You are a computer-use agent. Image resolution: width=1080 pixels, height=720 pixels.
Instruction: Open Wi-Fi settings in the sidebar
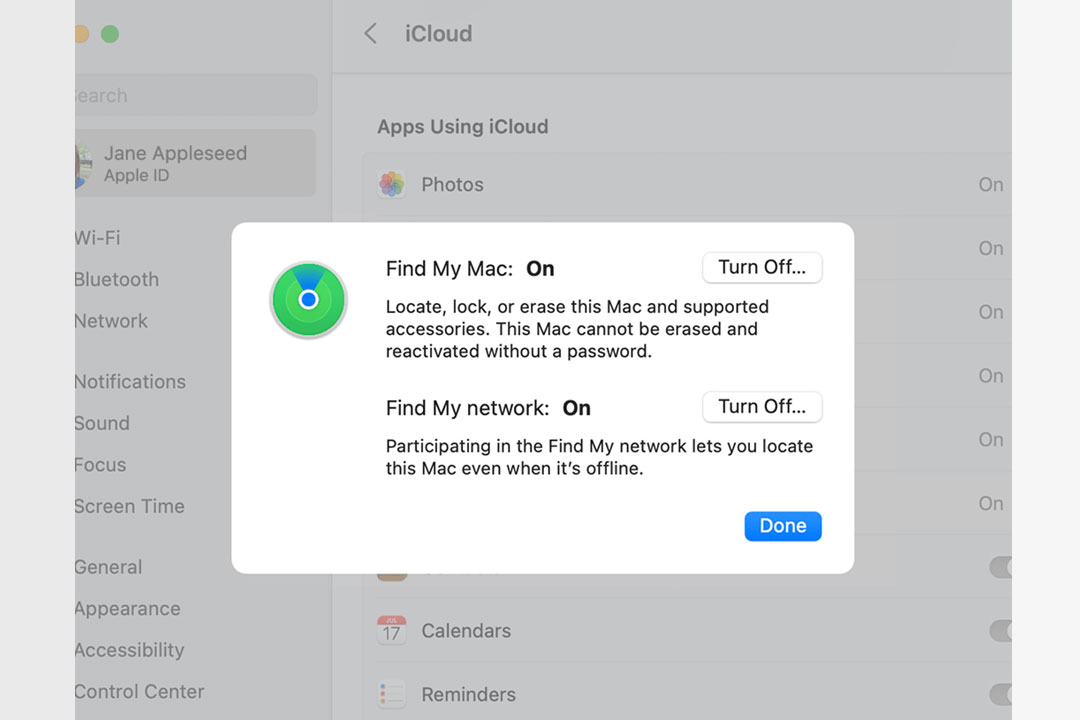coord(97,238)
